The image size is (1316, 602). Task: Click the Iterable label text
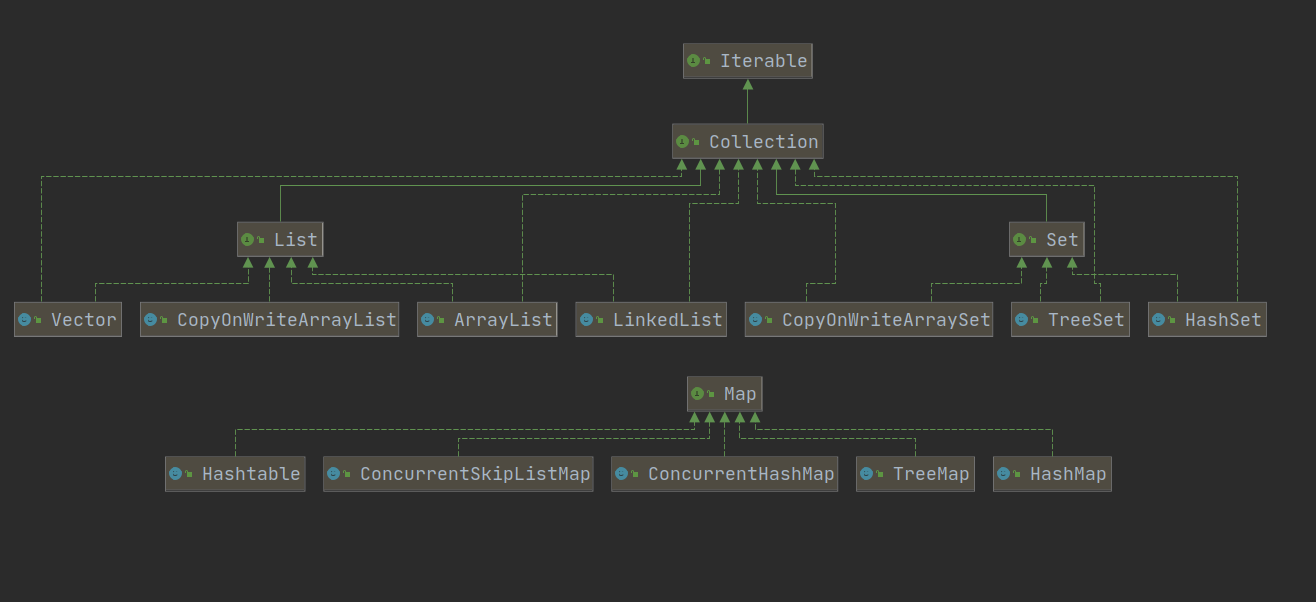point(763,61)
